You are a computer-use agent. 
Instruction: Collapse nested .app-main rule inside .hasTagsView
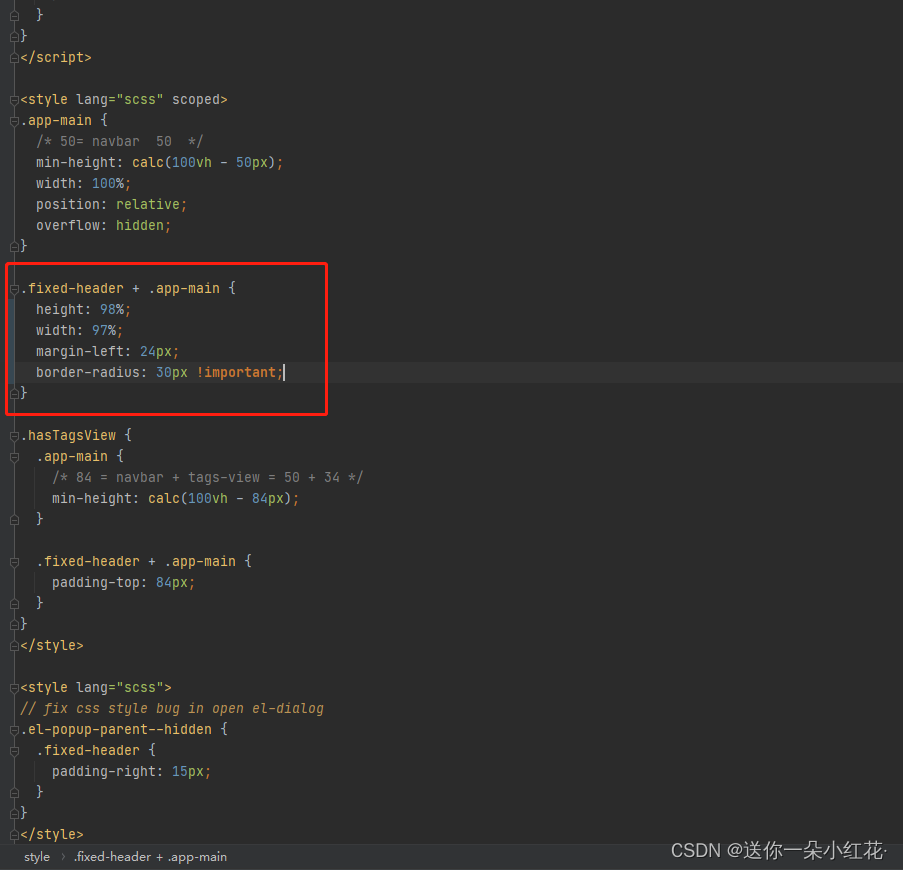(14, 457)
